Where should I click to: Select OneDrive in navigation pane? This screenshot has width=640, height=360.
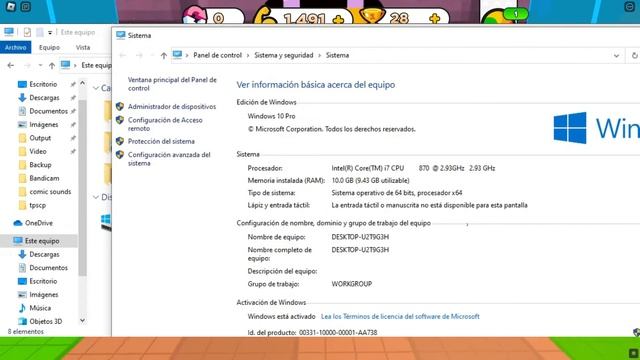38,223
